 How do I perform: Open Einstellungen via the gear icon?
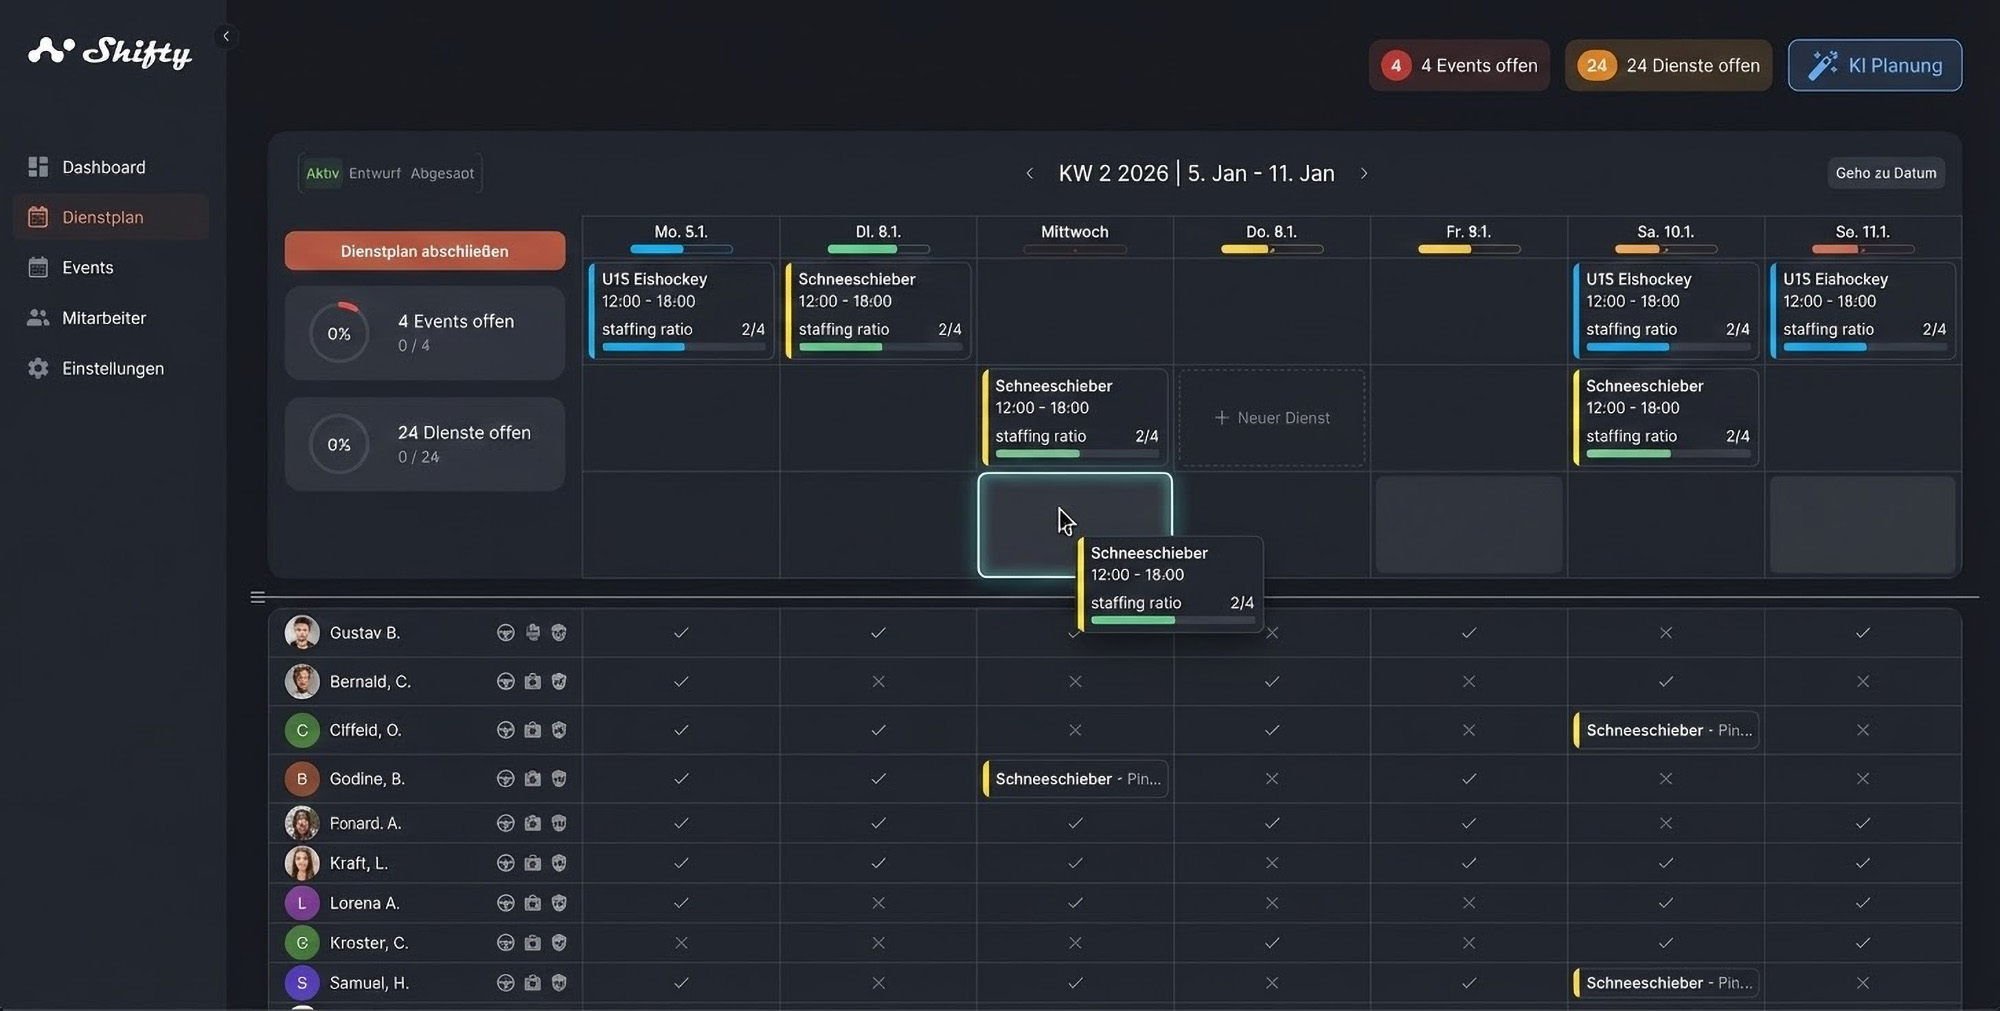[38, 368]
